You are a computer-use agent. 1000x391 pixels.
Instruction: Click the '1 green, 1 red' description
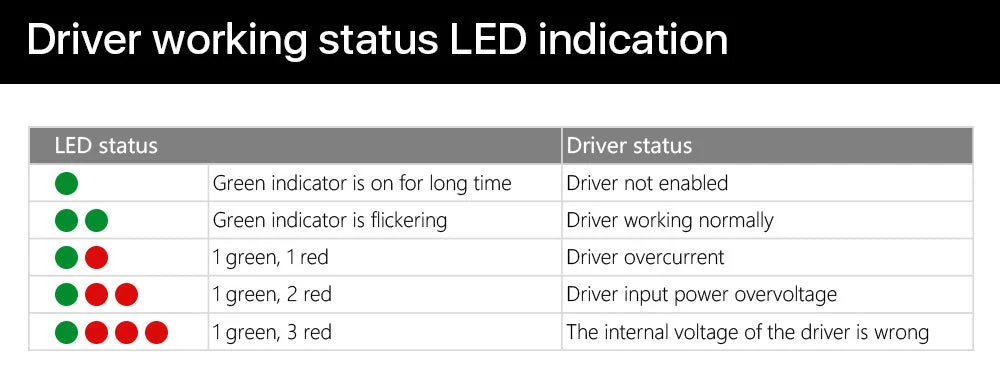point(270,258)
